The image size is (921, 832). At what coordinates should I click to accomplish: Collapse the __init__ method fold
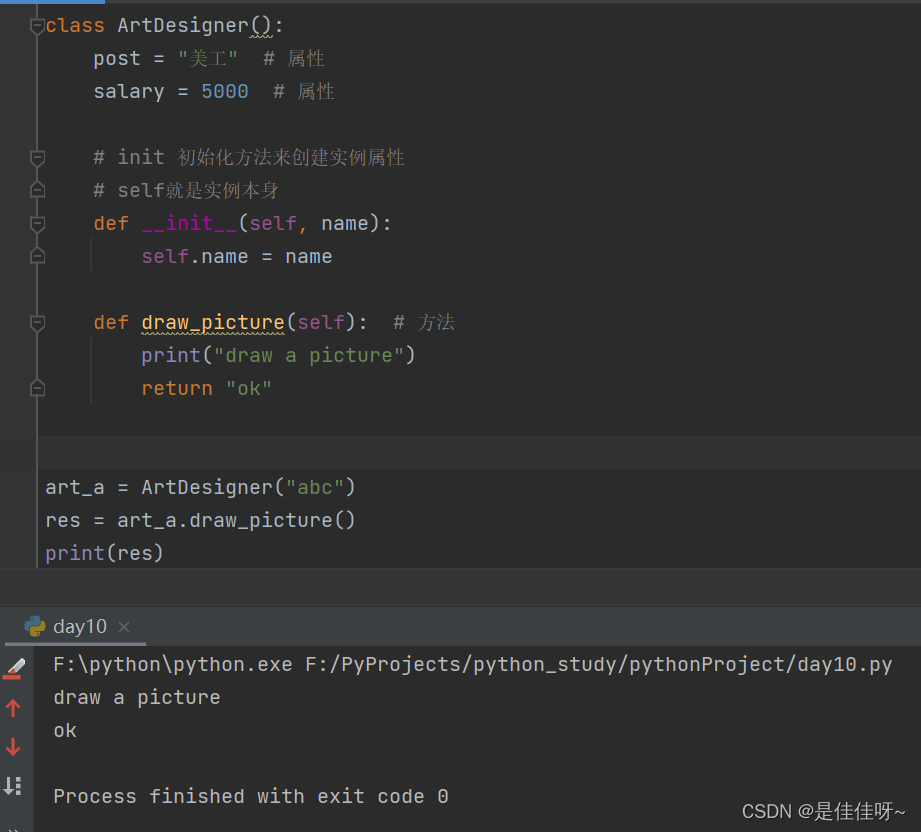(x=37, y=223)
